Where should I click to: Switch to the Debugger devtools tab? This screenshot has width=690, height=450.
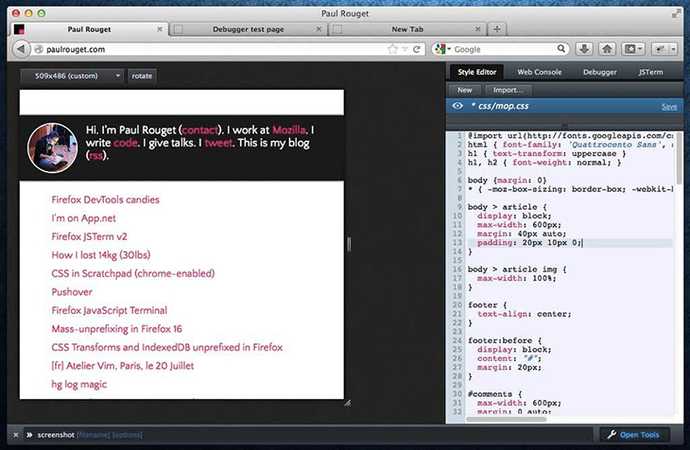pos(599,72)
